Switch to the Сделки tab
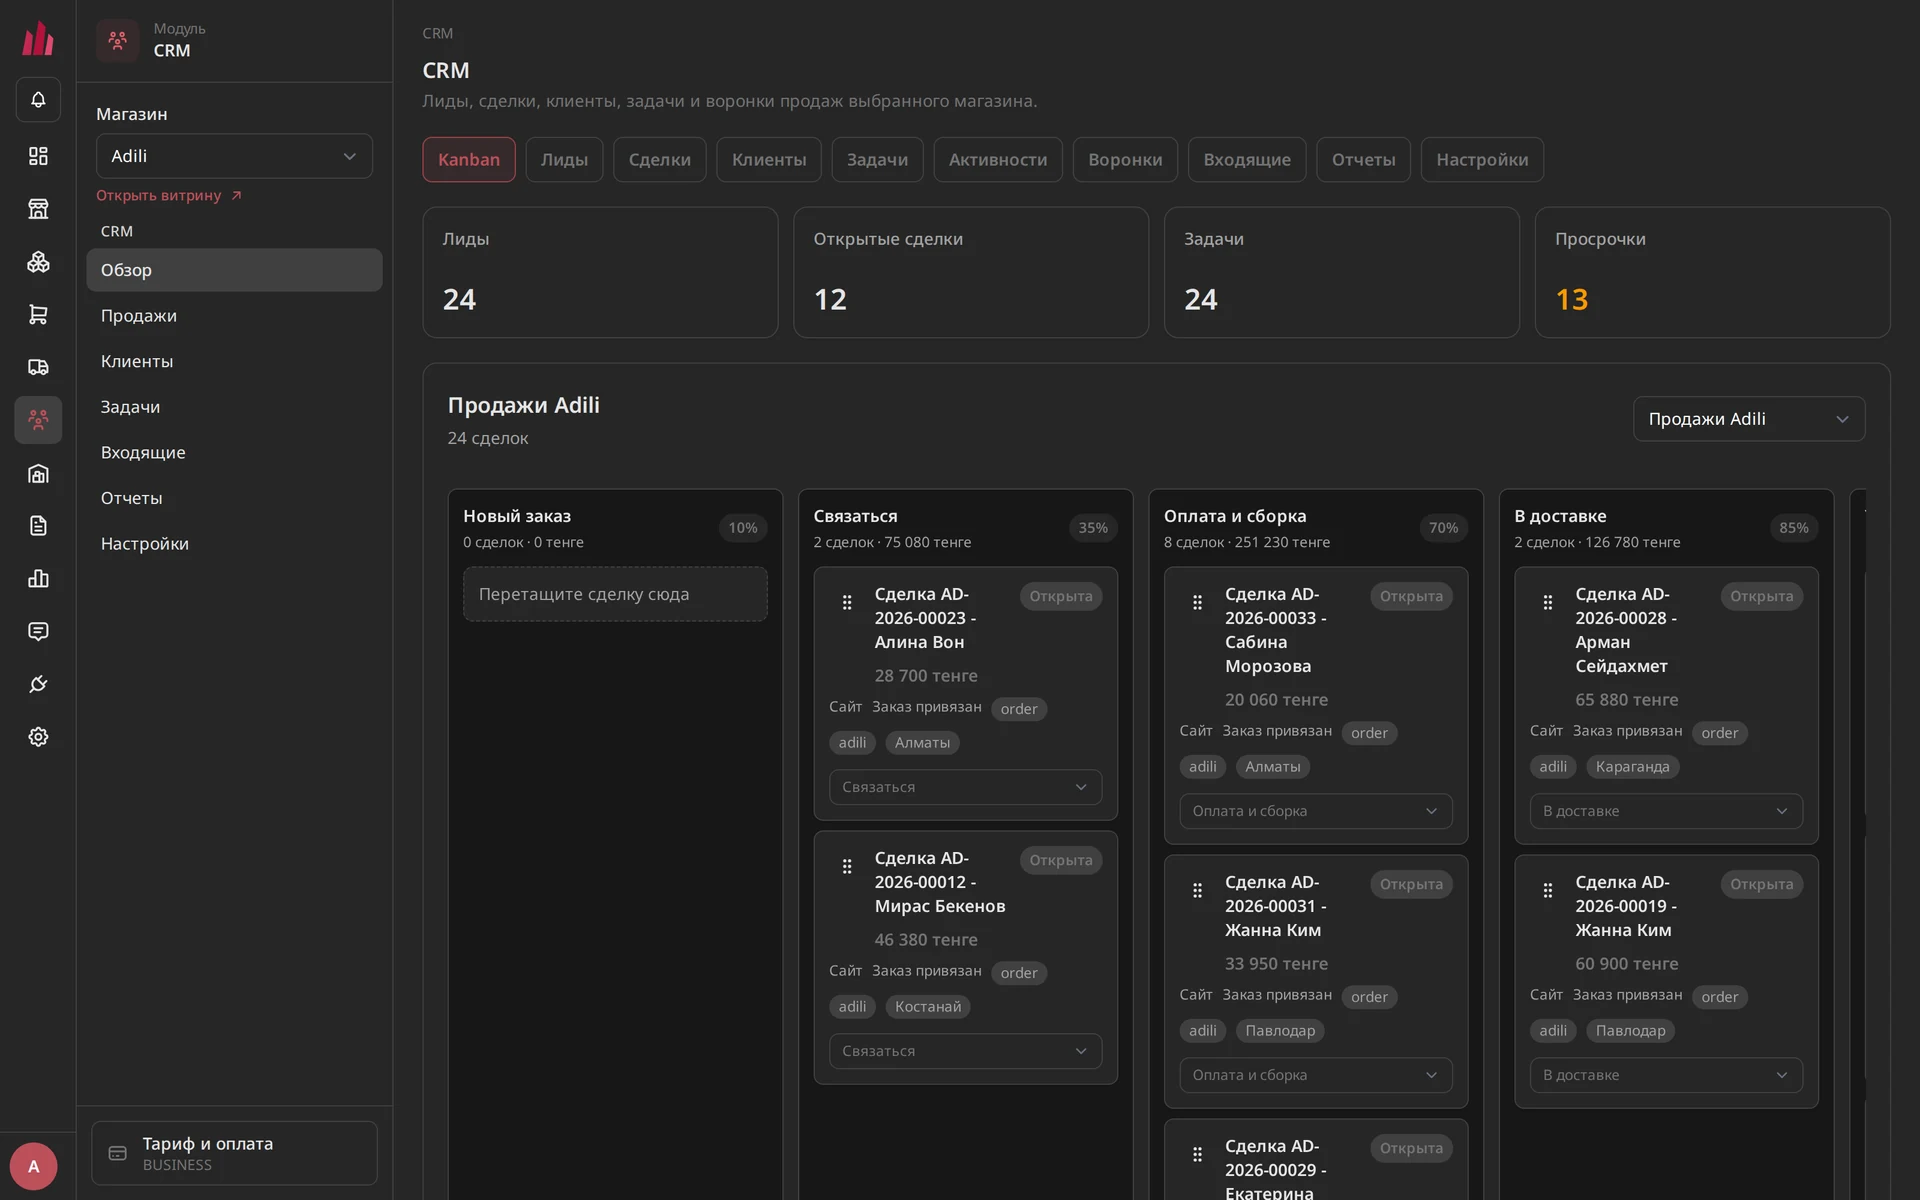 tap(660, 160)
